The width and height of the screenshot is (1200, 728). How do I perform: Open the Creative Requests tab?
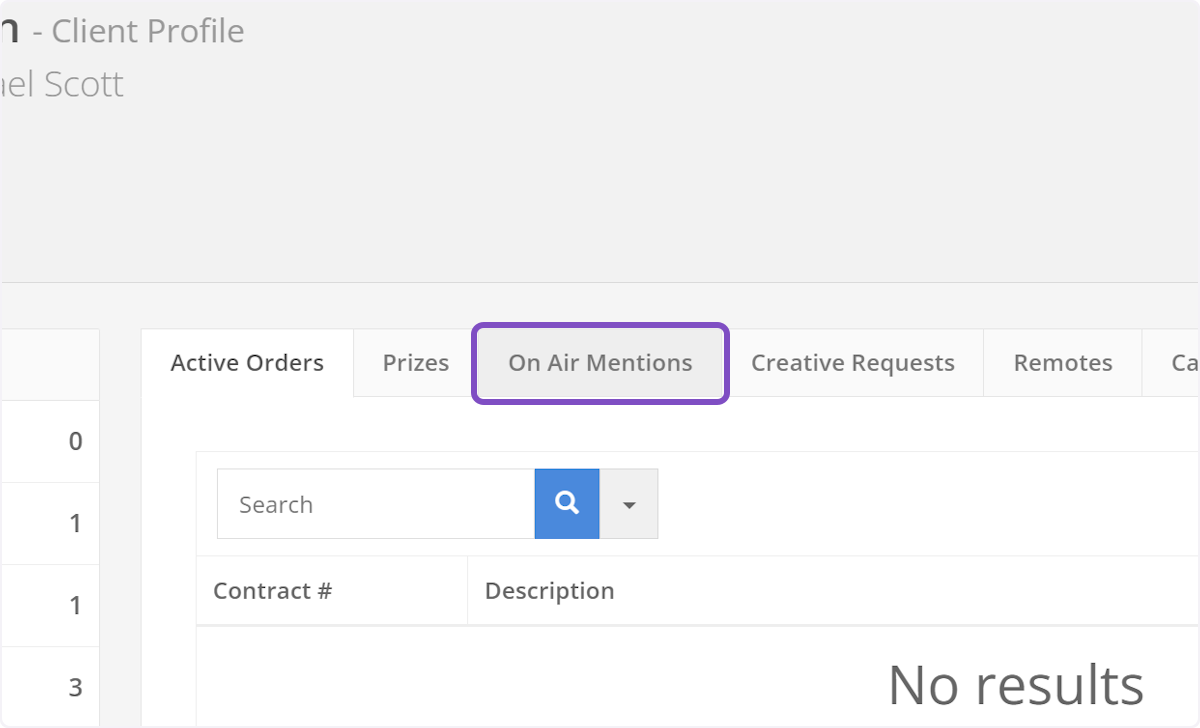coord(854,363)
